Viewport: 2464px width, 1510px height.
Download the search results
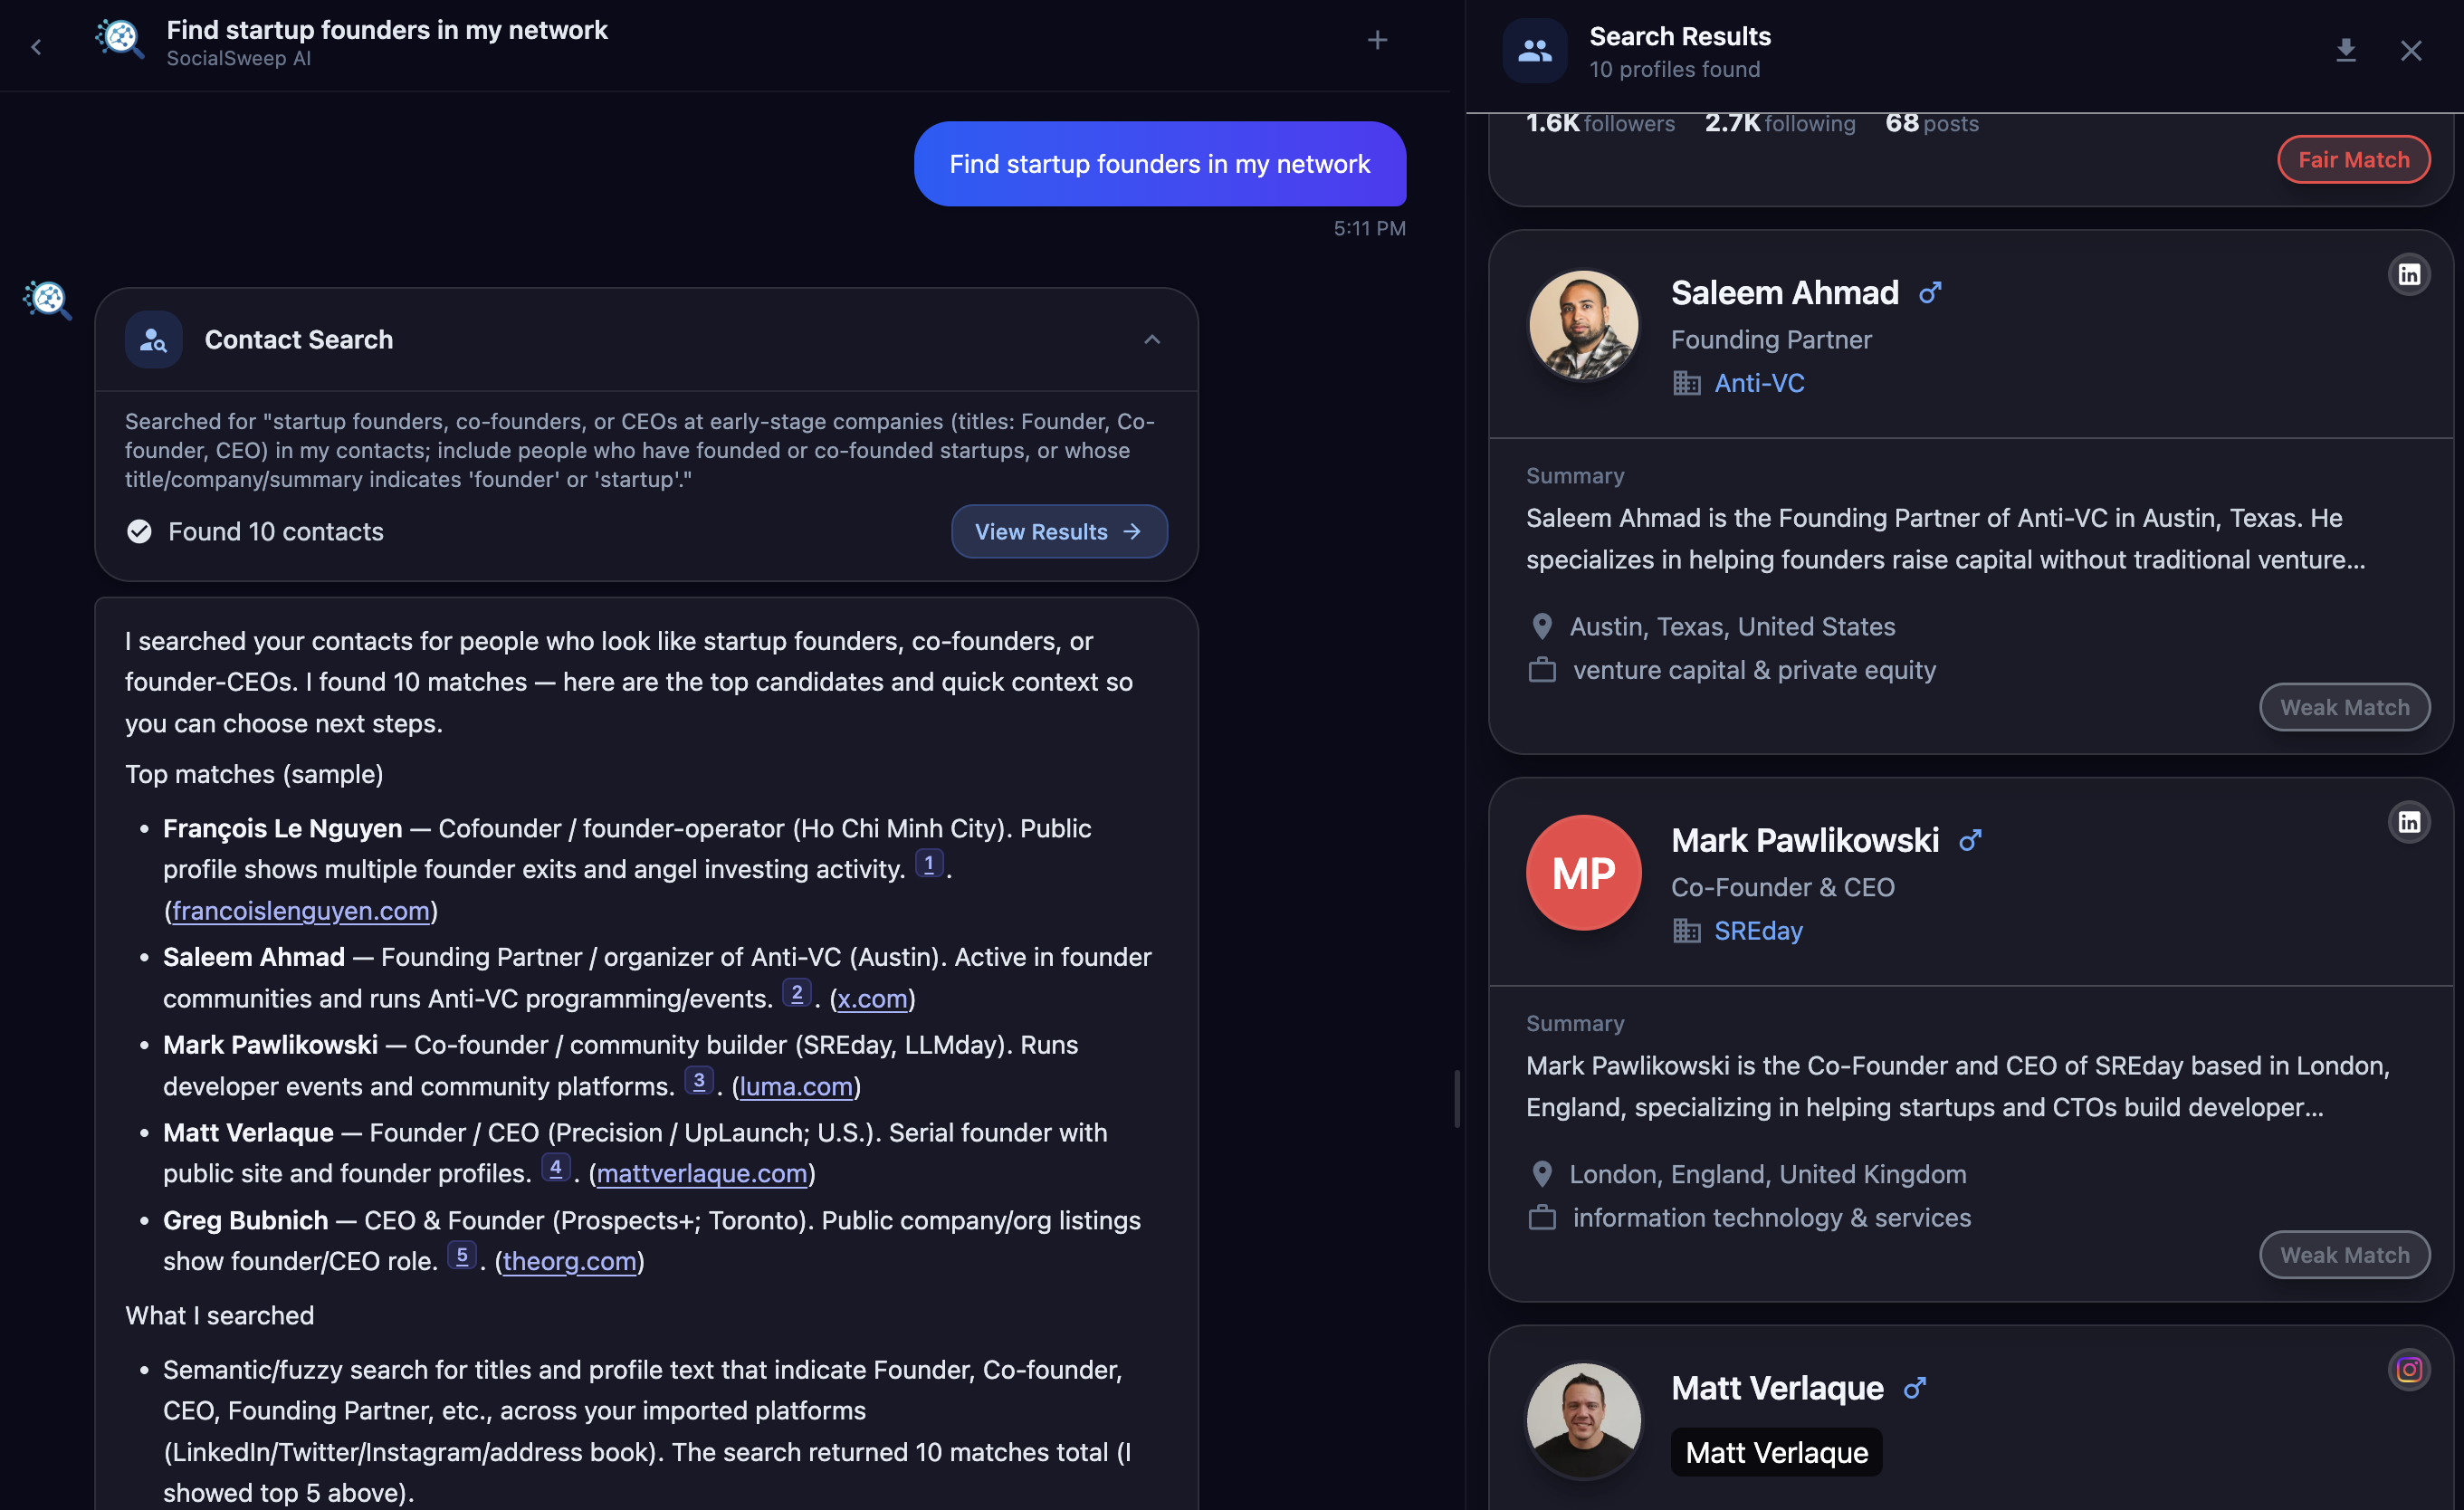pyautogui.click(x=2346, y=50)
